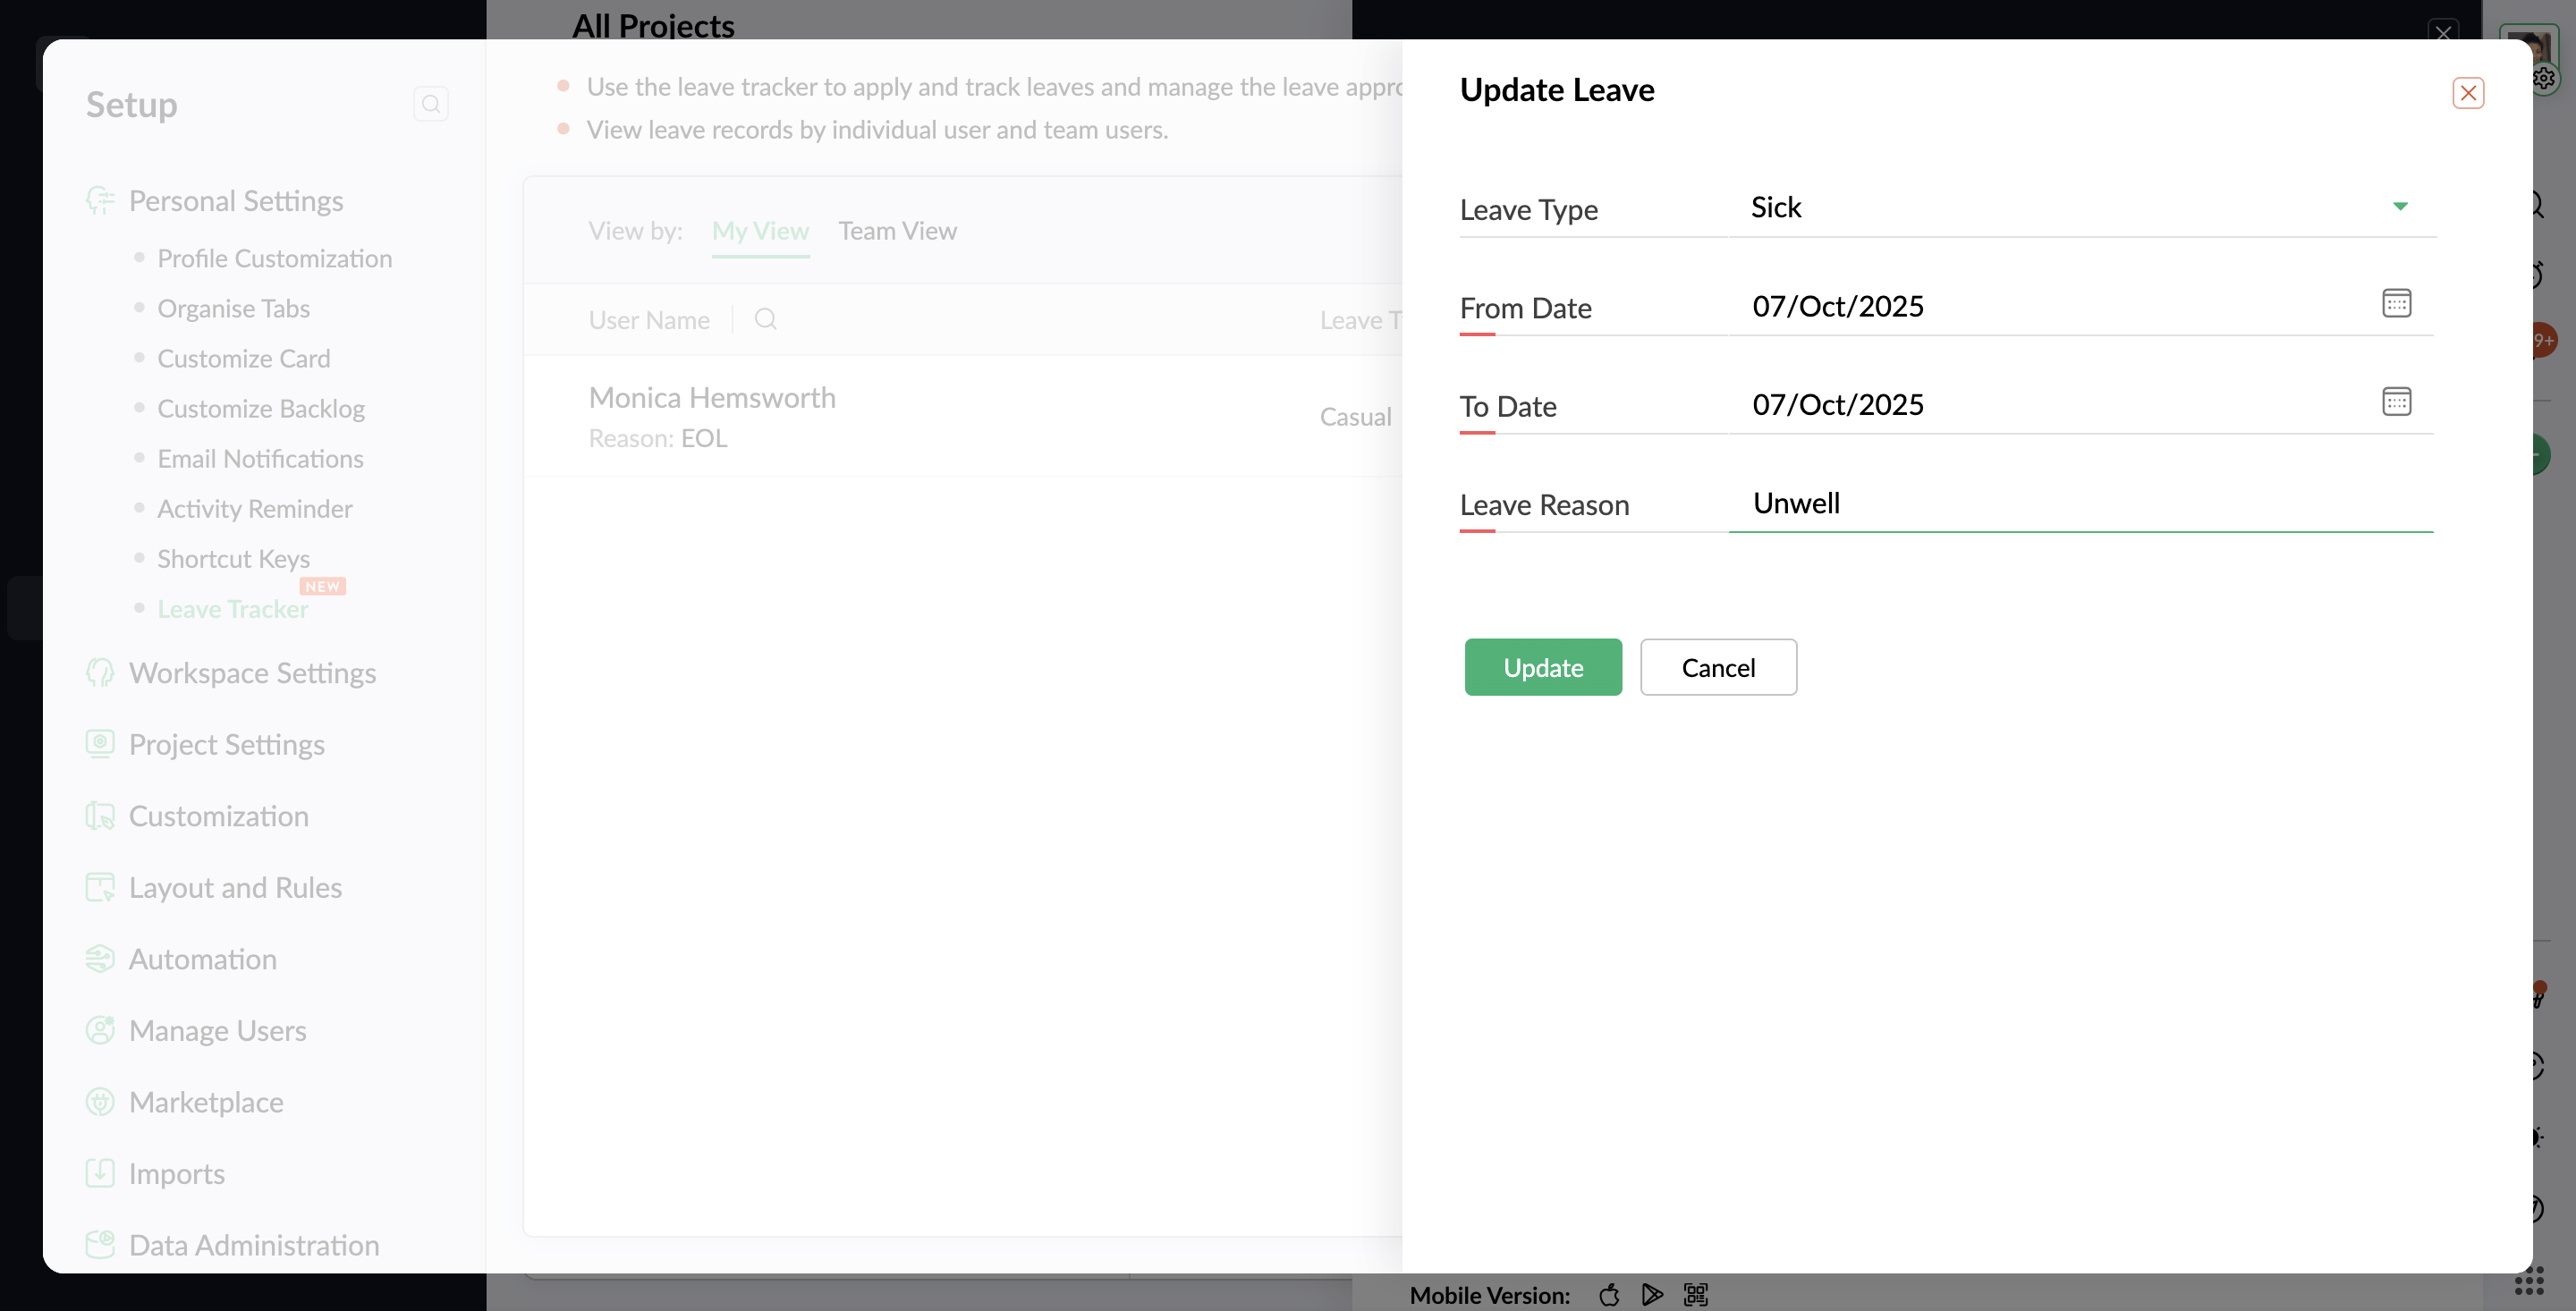Open the From Date calendar picker
2576x1311 pixels.
(x=2396, y=303)
